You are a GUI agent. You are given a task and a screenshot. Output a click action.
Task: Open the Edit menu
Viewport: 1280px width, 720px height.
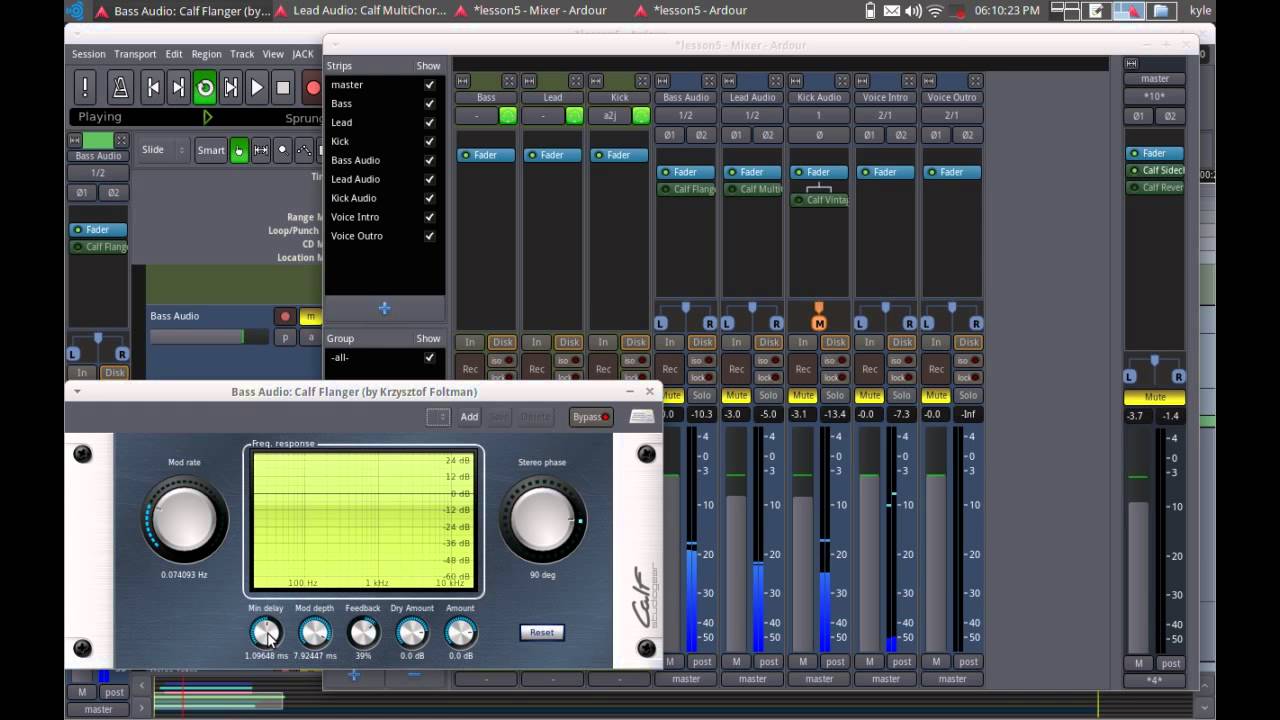(x=174, y=54)
